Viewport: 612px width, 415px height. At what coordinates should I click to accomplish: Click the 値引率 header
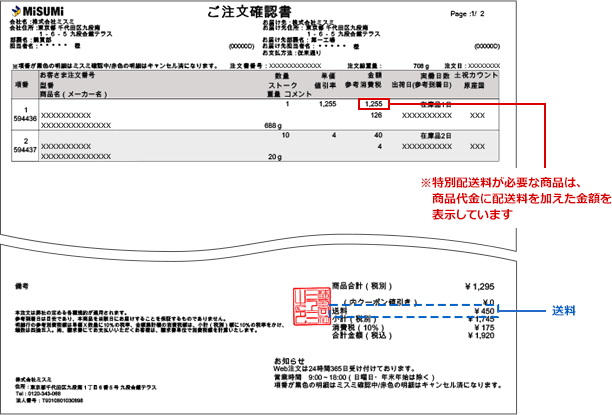[x=326, y=85]
